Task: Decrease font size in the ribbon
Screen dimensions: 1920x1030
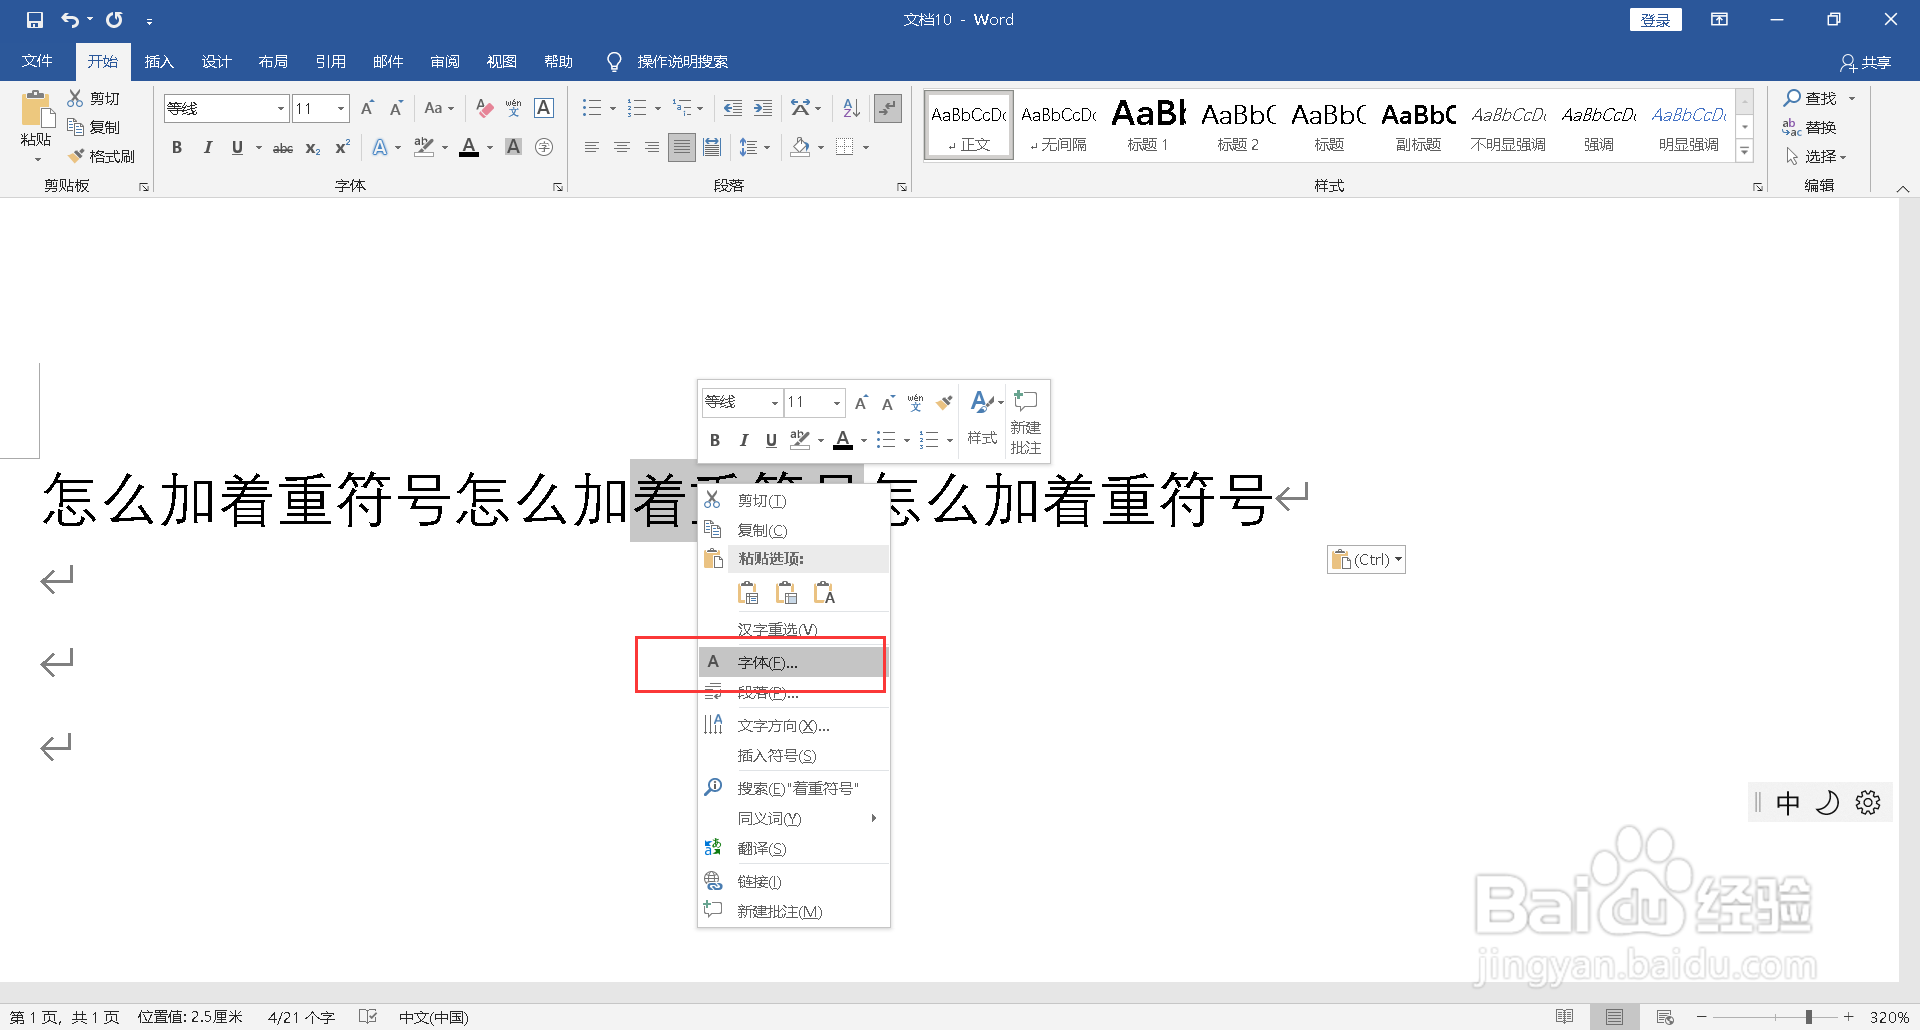Action: point(396,108)
